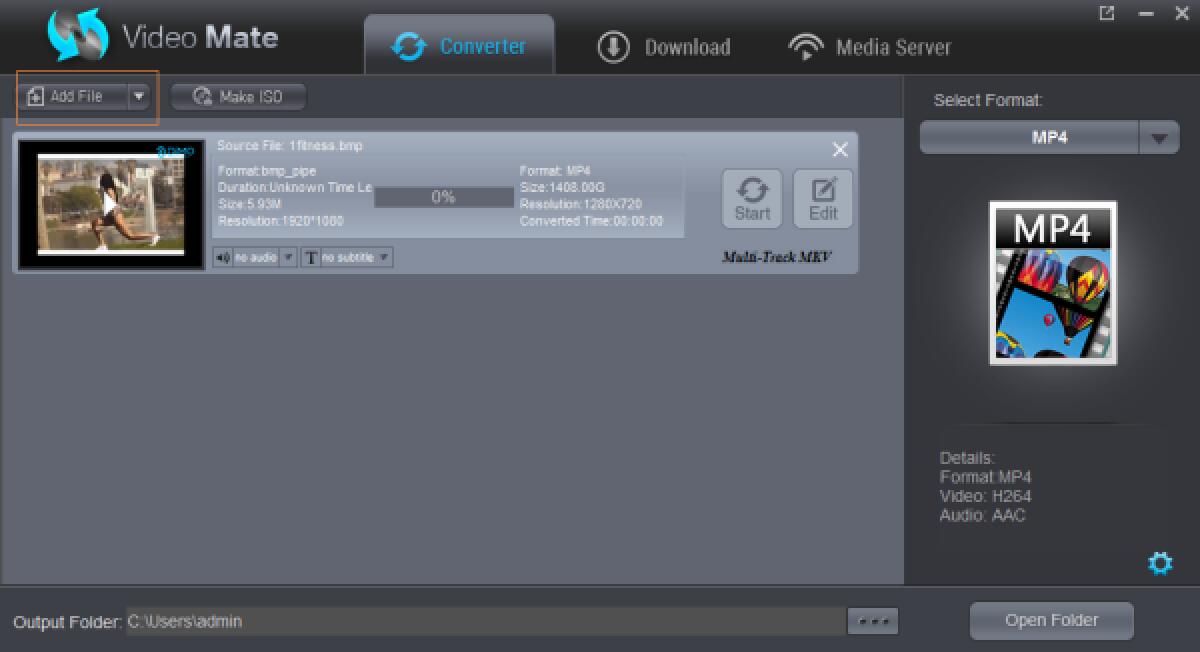1200x652 pixels.
Task: Expand the no subtitle dropdown
Action: coord(385,257)
